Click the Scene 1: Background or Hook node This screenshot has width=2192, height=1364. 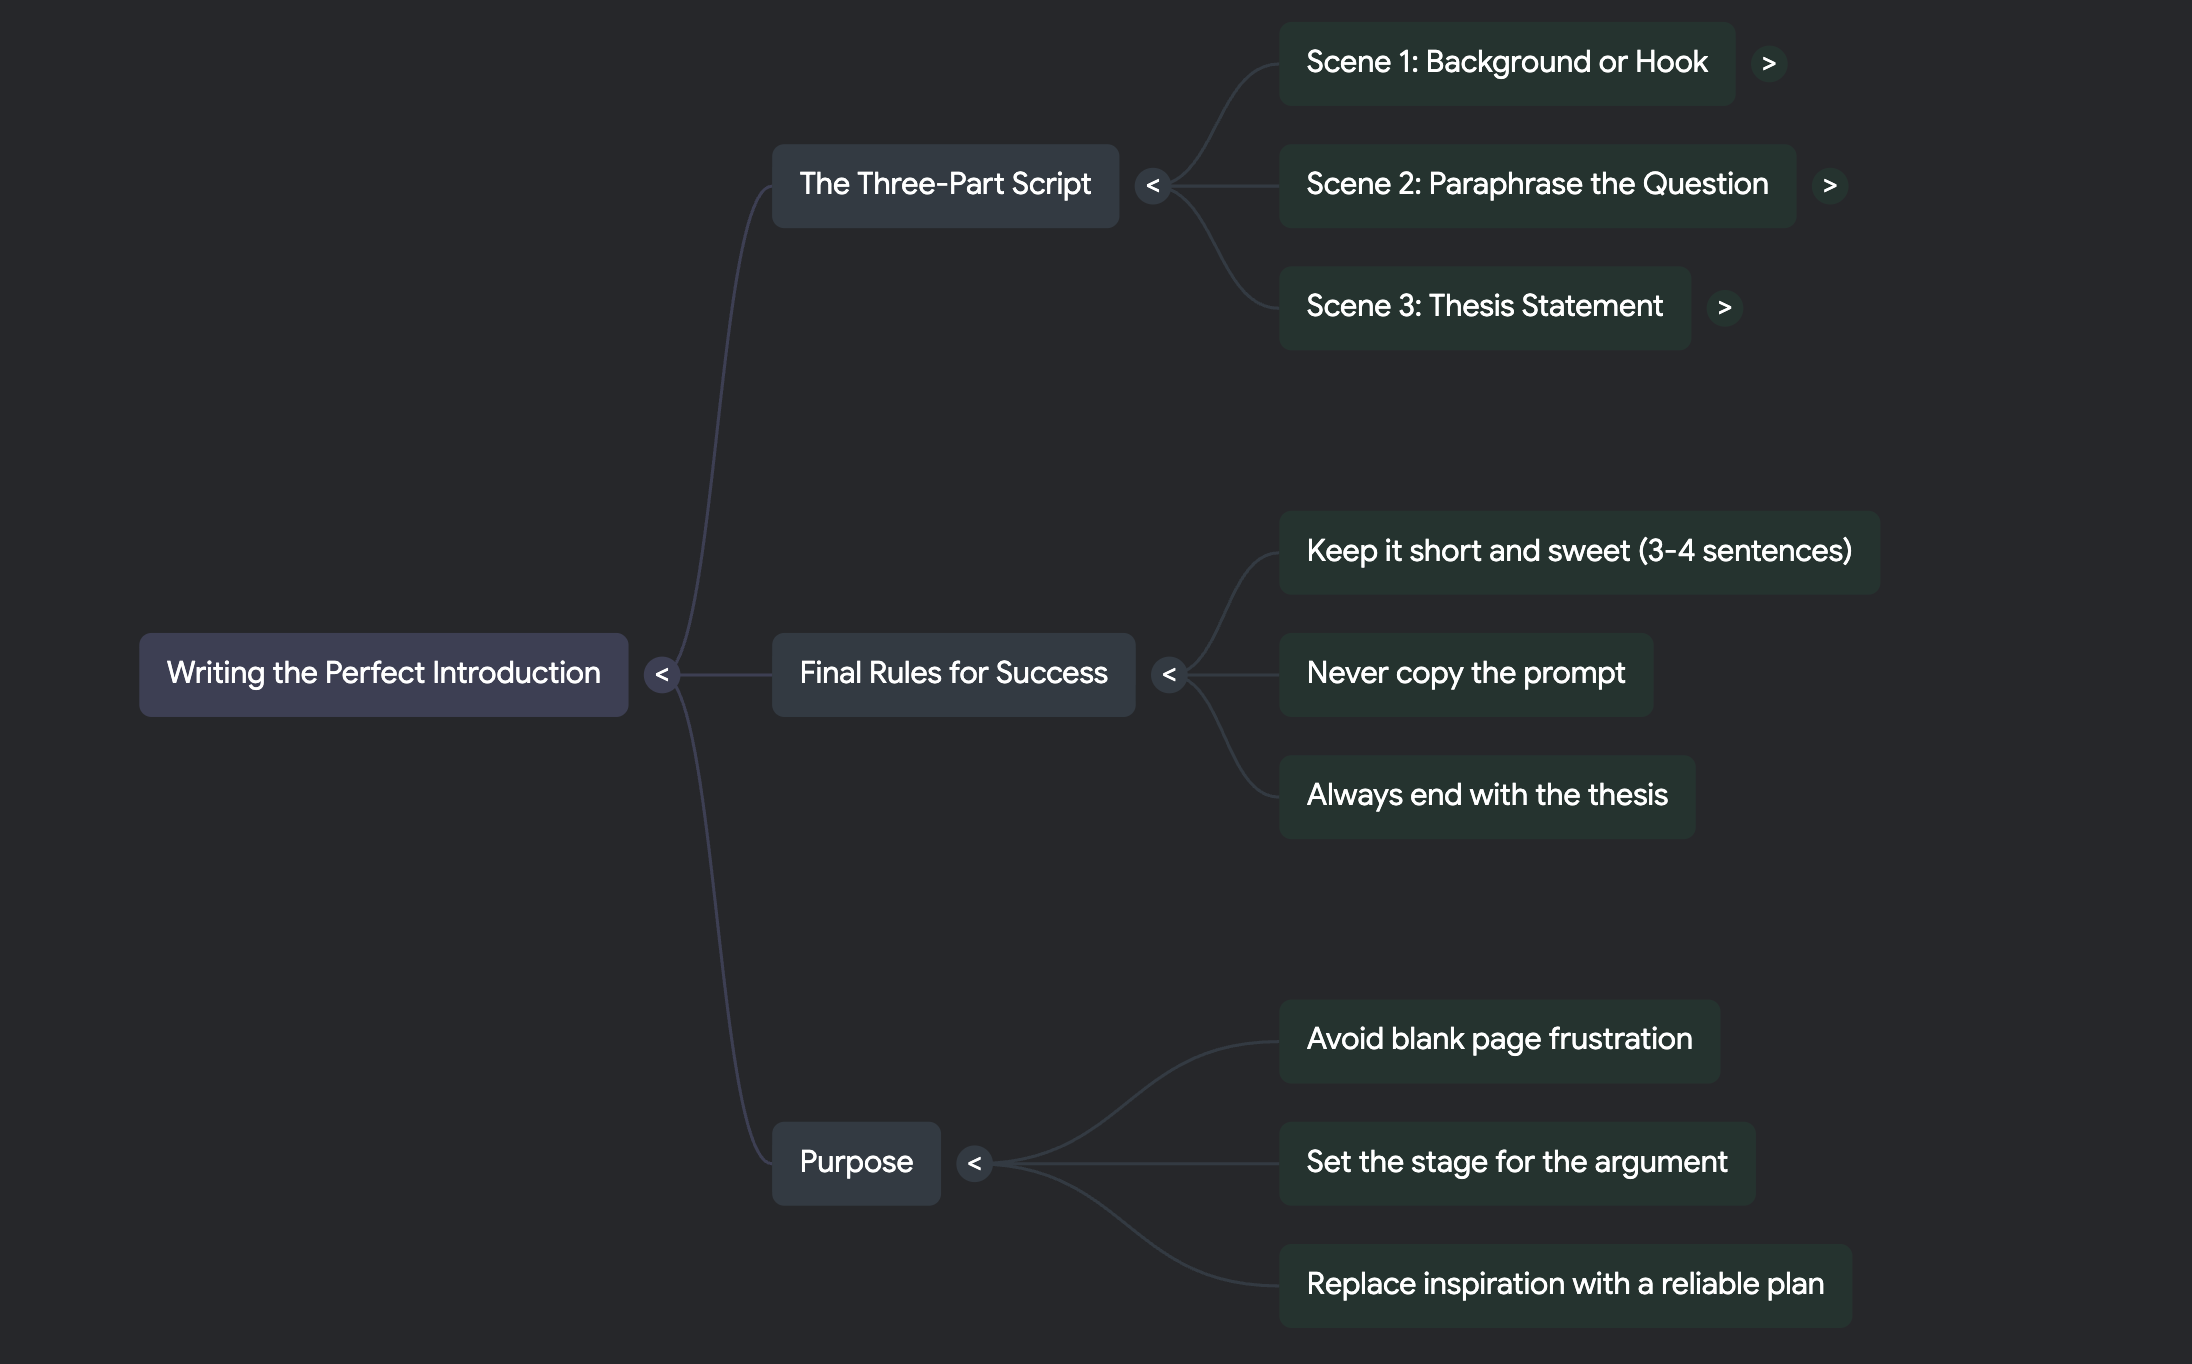[1507, 63]
